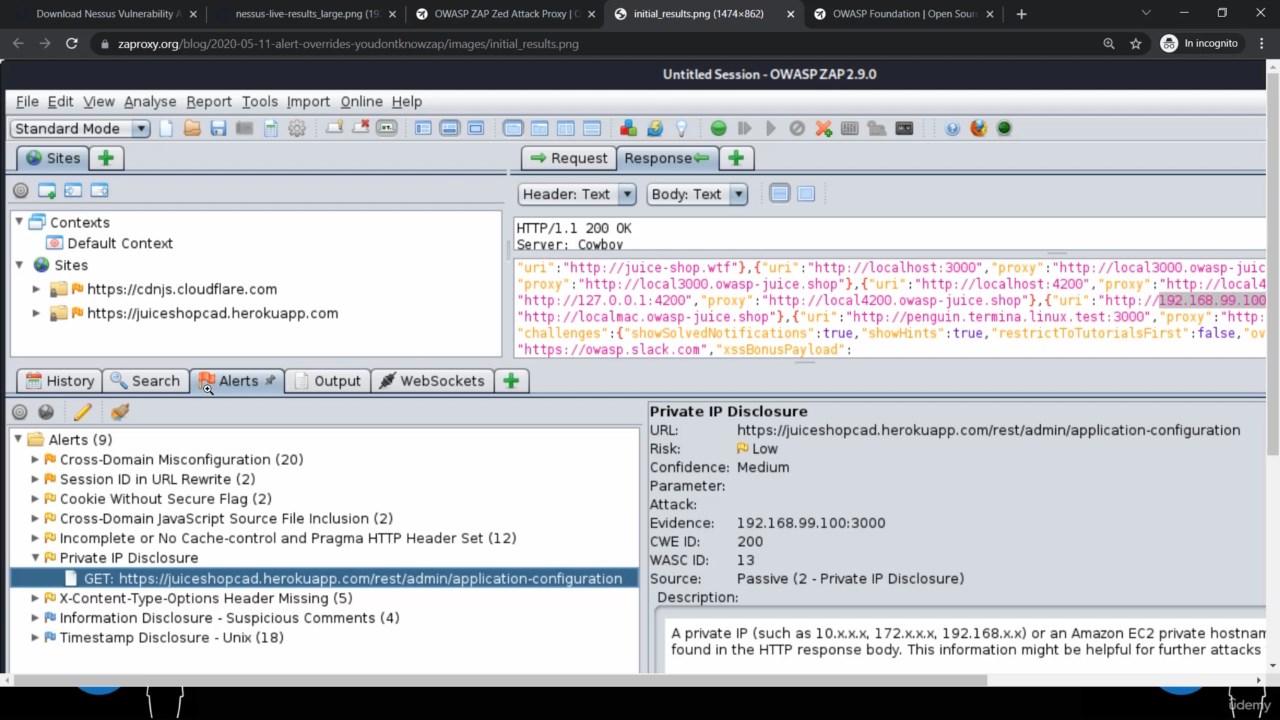
Task: Click the Persist Session floppy disk icon
Action: pyautogui.click(x=218, y=128)
